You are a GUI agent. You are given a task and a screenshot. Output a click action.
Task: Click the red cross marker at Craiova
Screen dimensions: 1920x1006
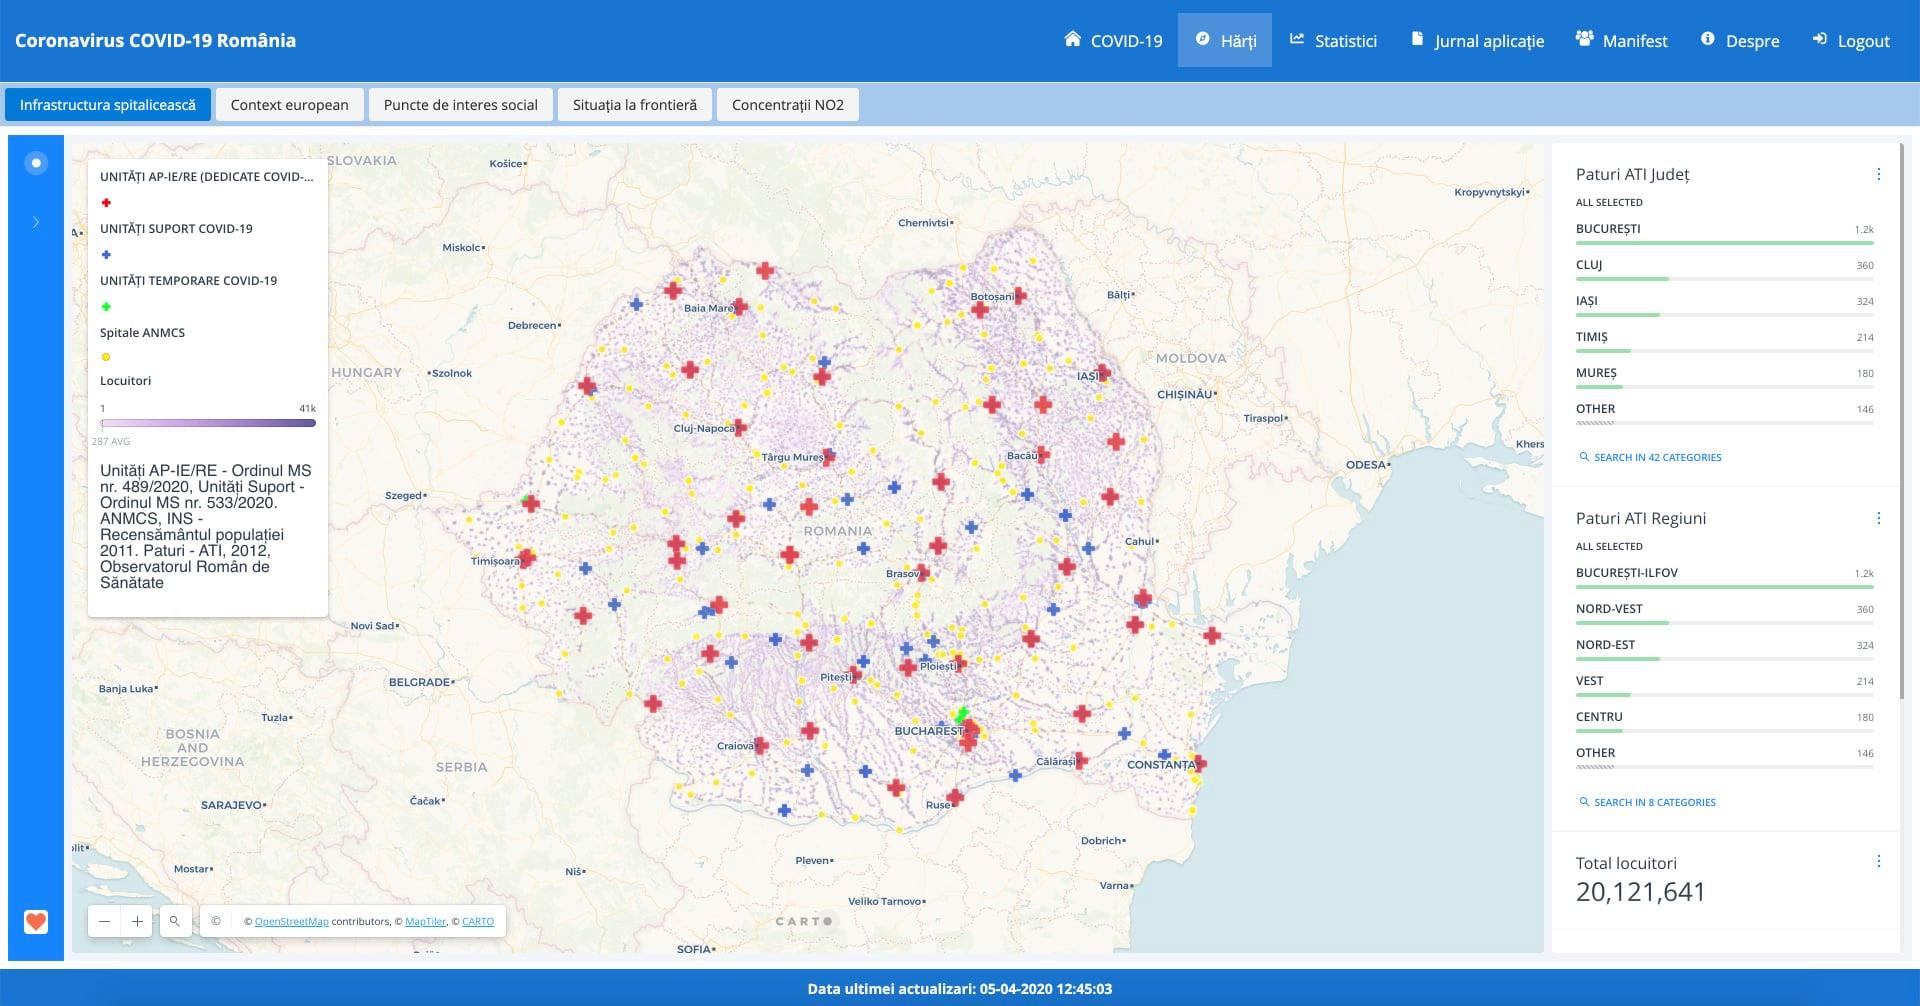pyautogui.click(x=761, y=745)
